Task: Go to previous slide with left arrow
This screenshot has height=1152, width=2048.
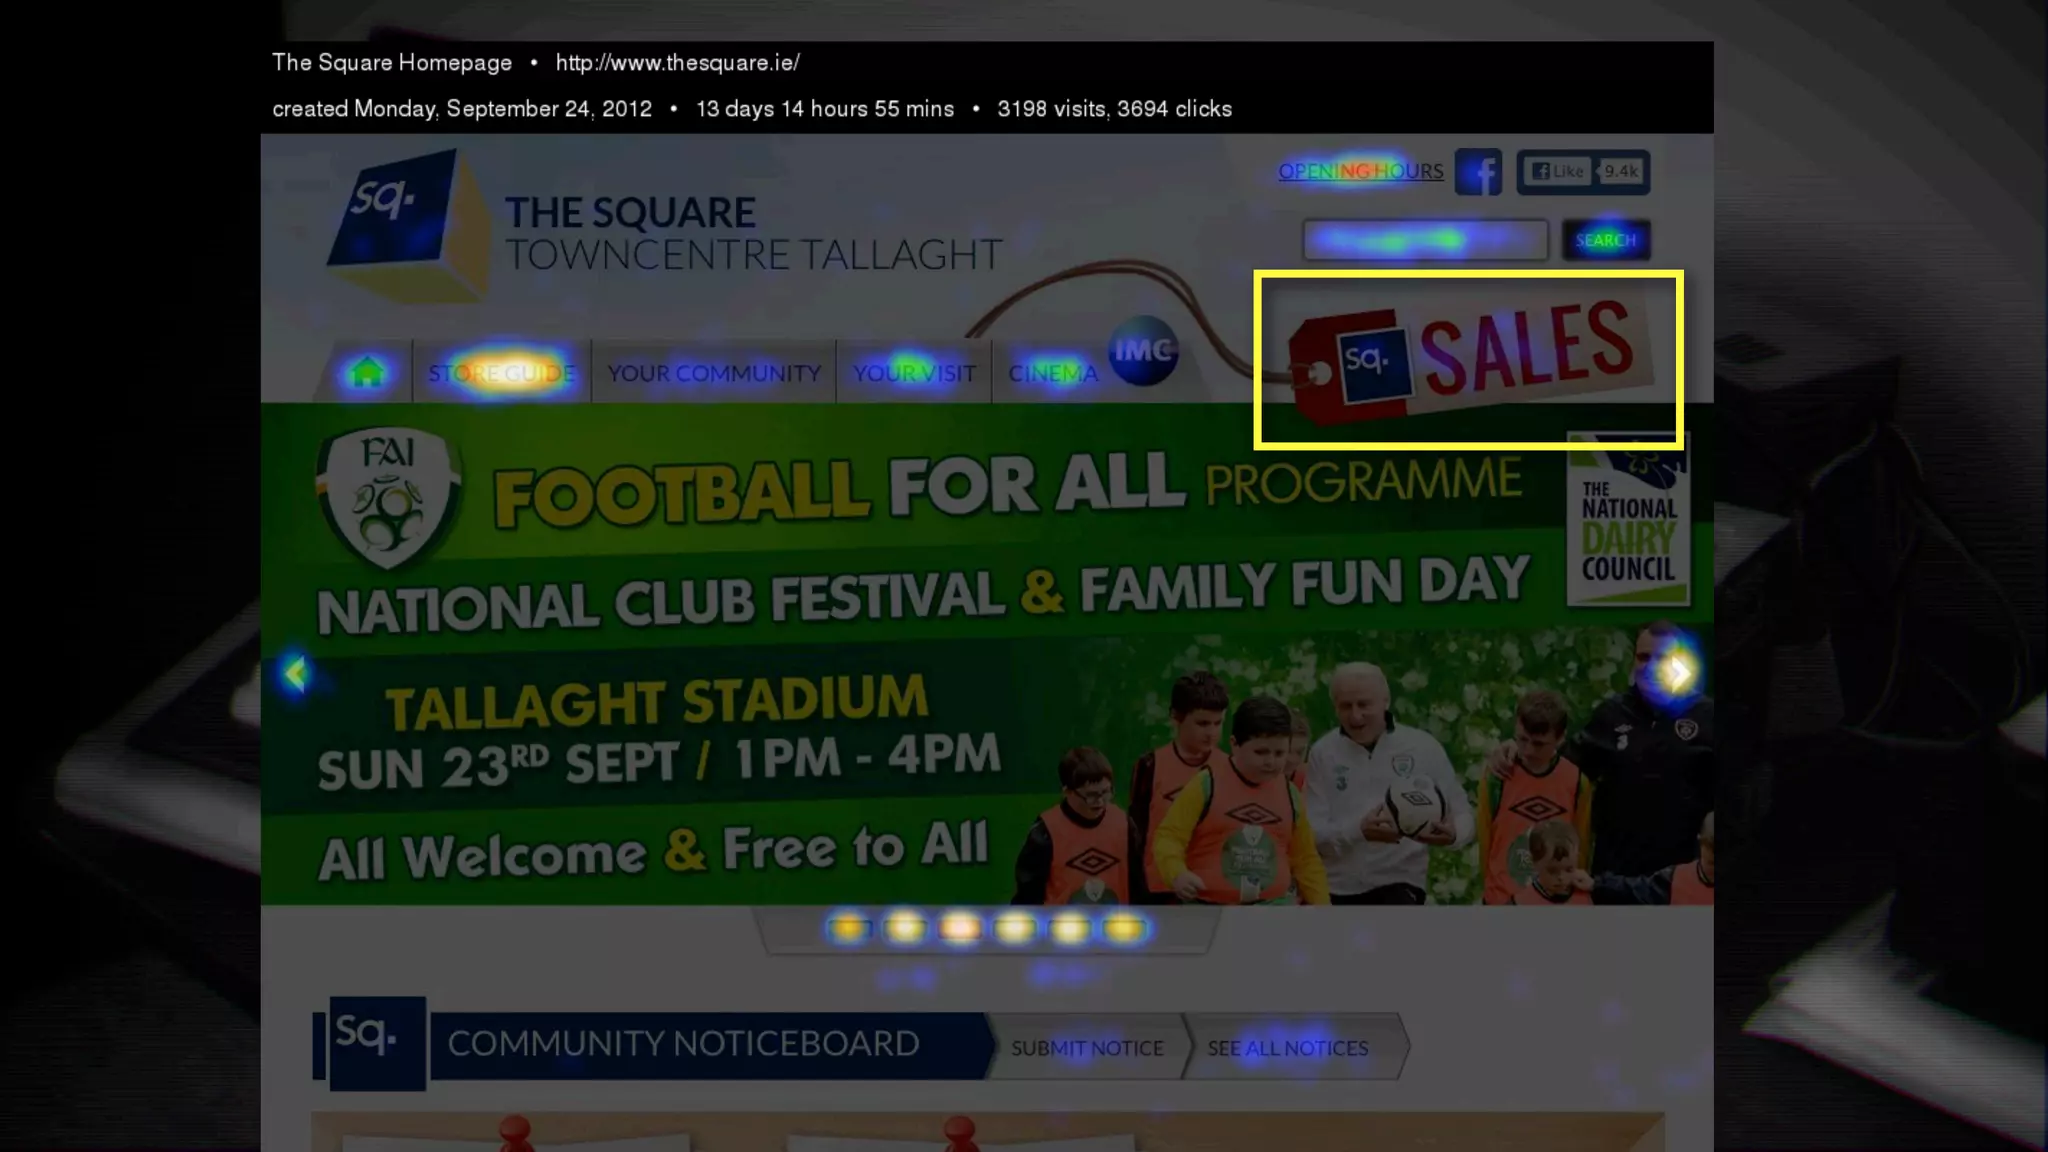Action: [295, 673]
